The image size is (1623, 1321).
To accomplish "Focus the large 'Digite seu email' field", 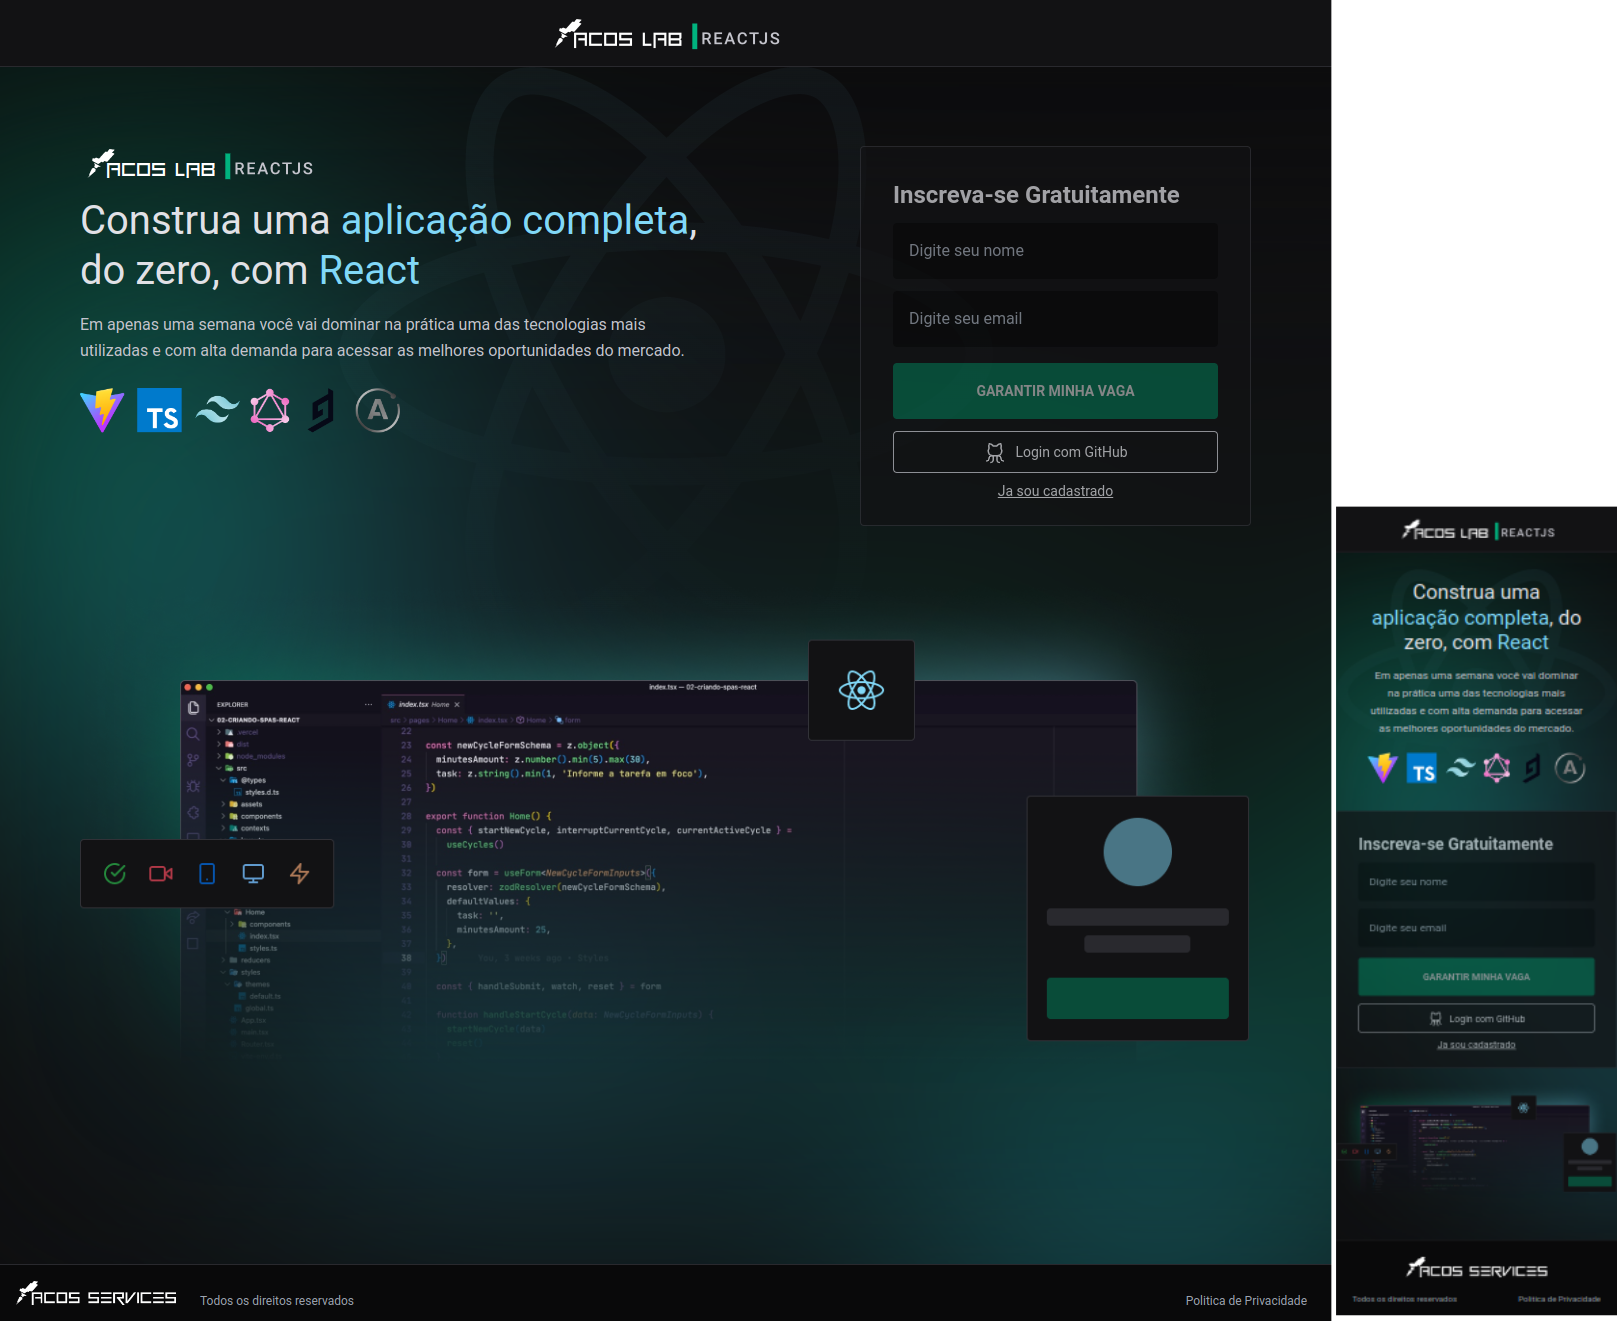I will [x=1055, y=319].
